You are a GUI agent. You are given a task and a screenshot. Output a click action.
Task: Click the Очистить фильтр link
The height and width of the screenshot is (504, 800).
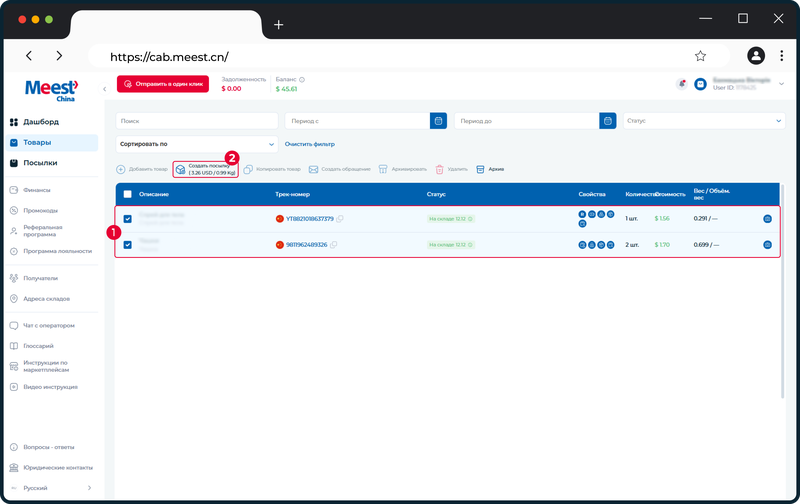(310, 144)
